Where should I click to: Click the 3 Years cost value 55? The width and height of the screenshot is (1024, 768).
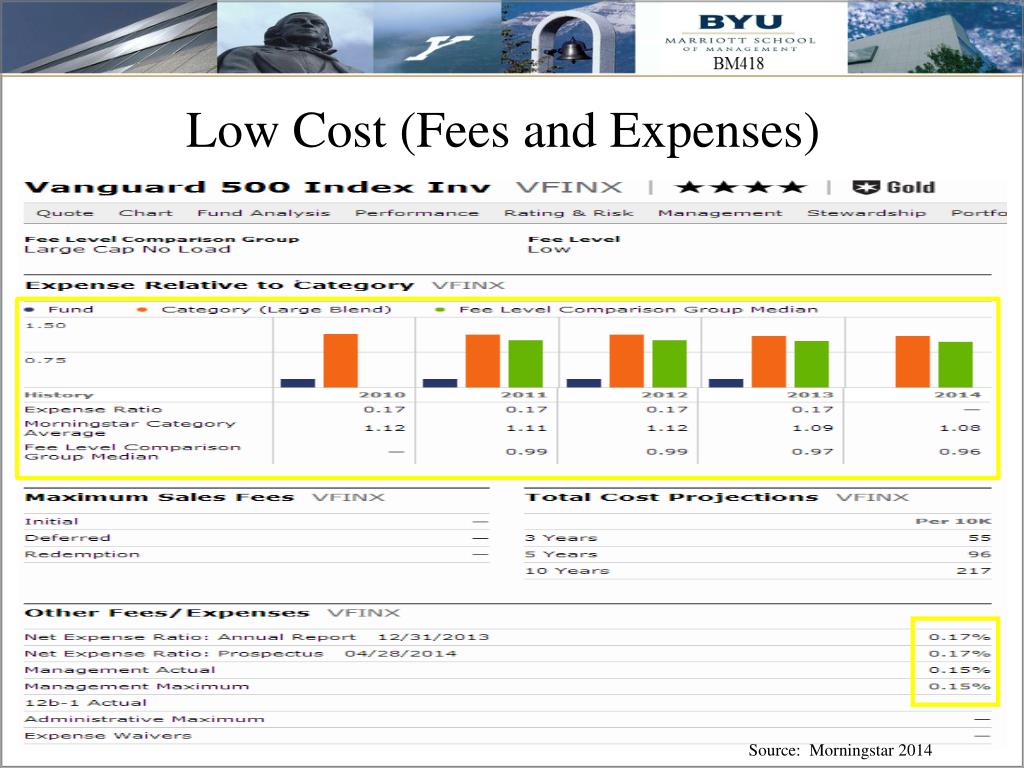click(980, 537)
